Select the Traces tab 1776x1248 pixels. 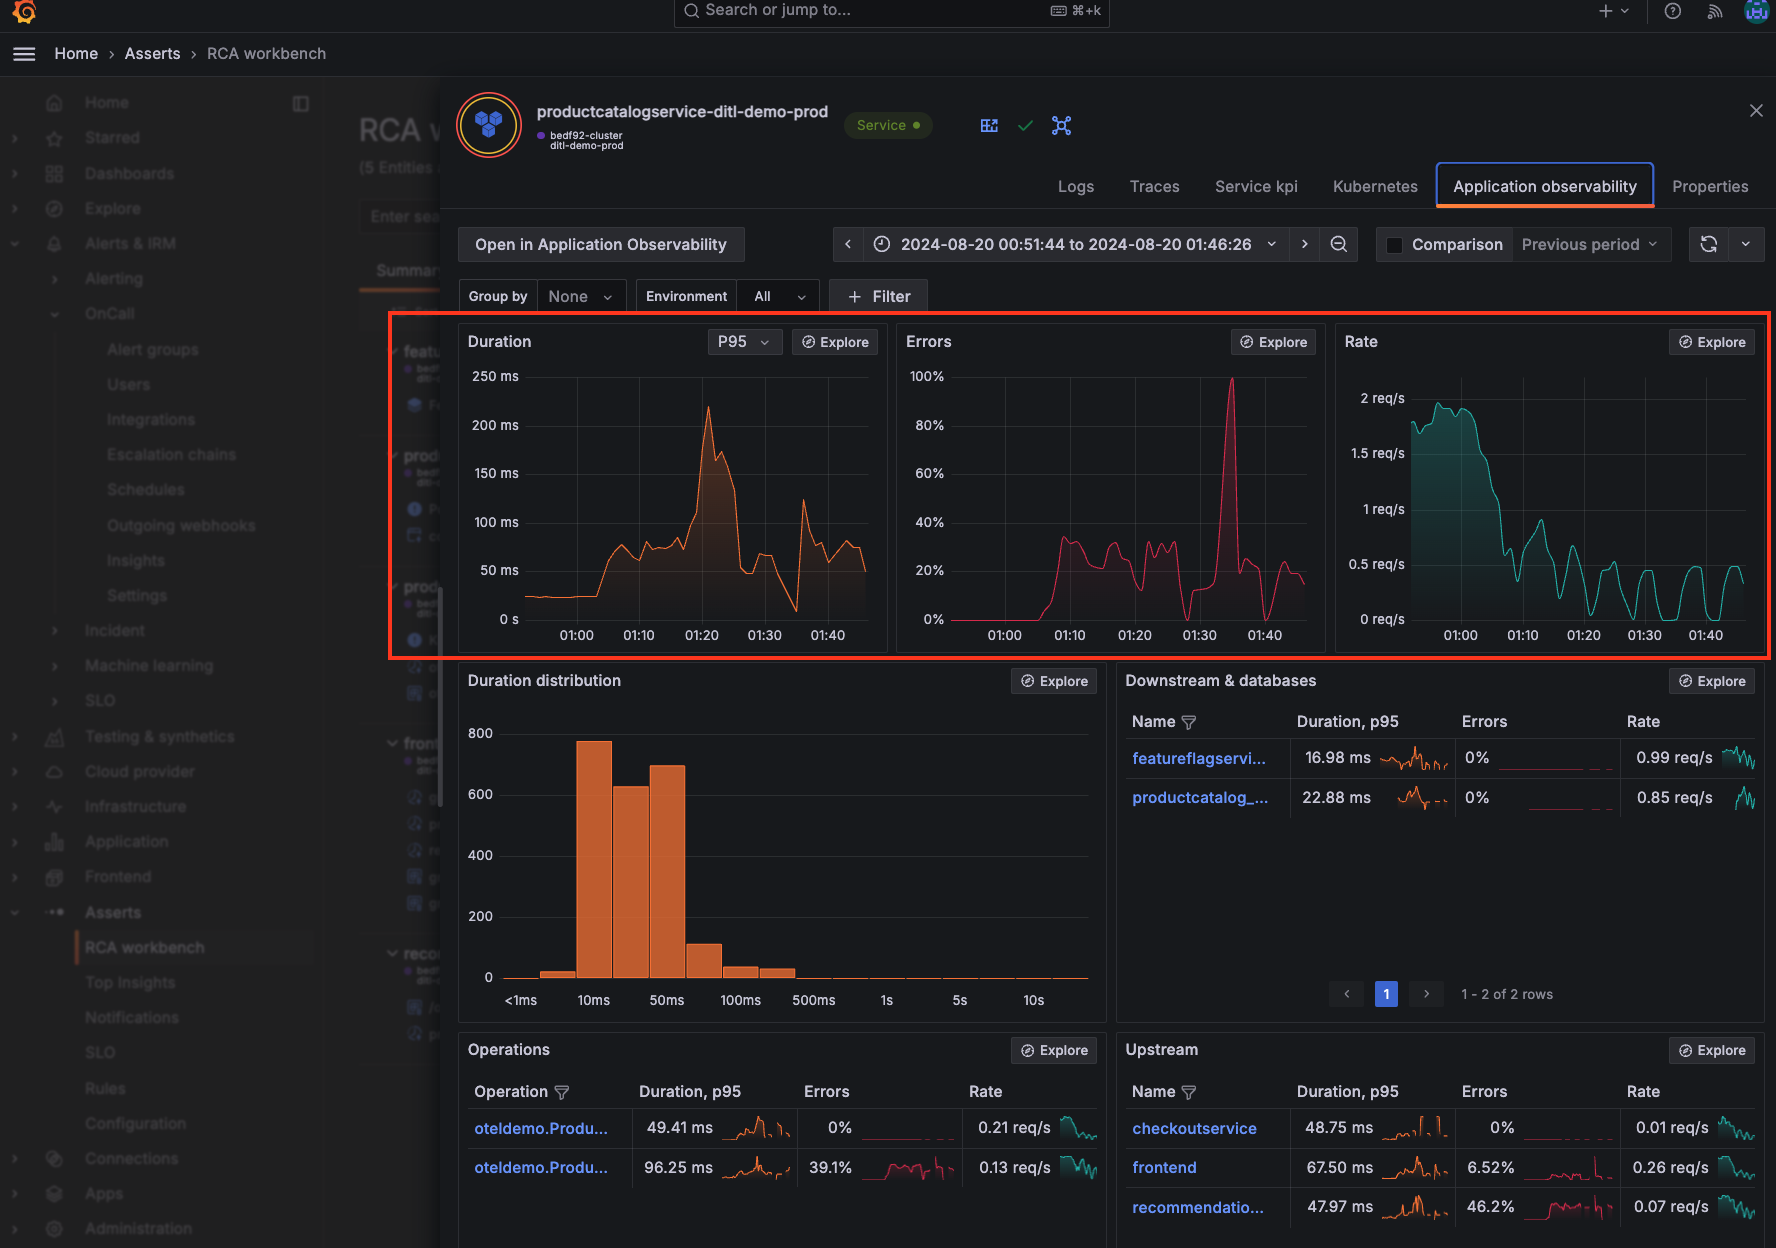pos(1154,186)
